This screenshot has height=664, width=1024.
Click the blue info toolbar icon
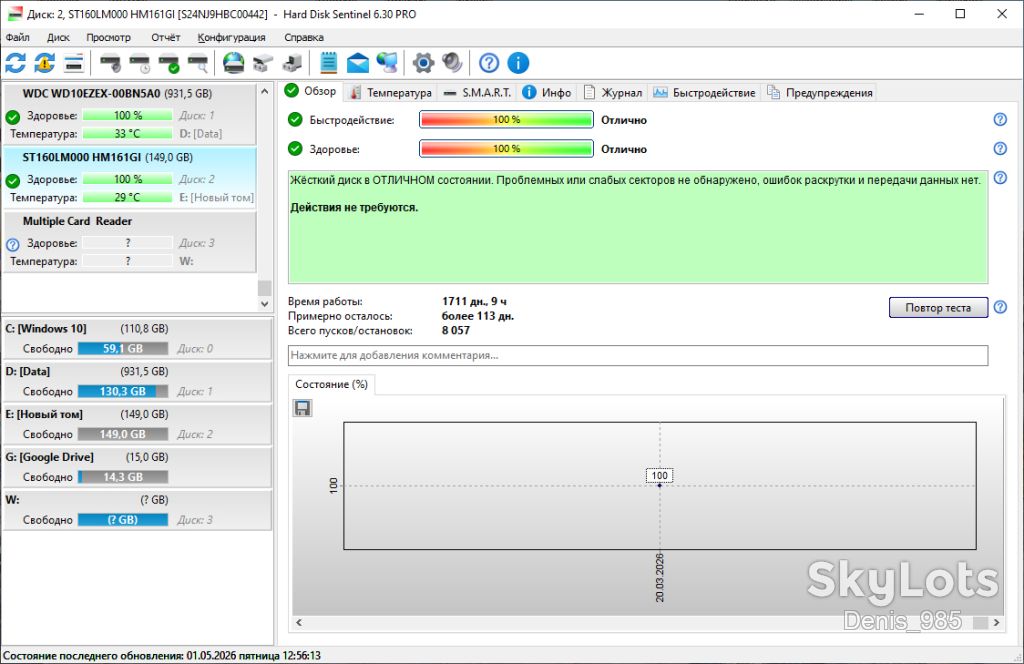tap(518, 63)
